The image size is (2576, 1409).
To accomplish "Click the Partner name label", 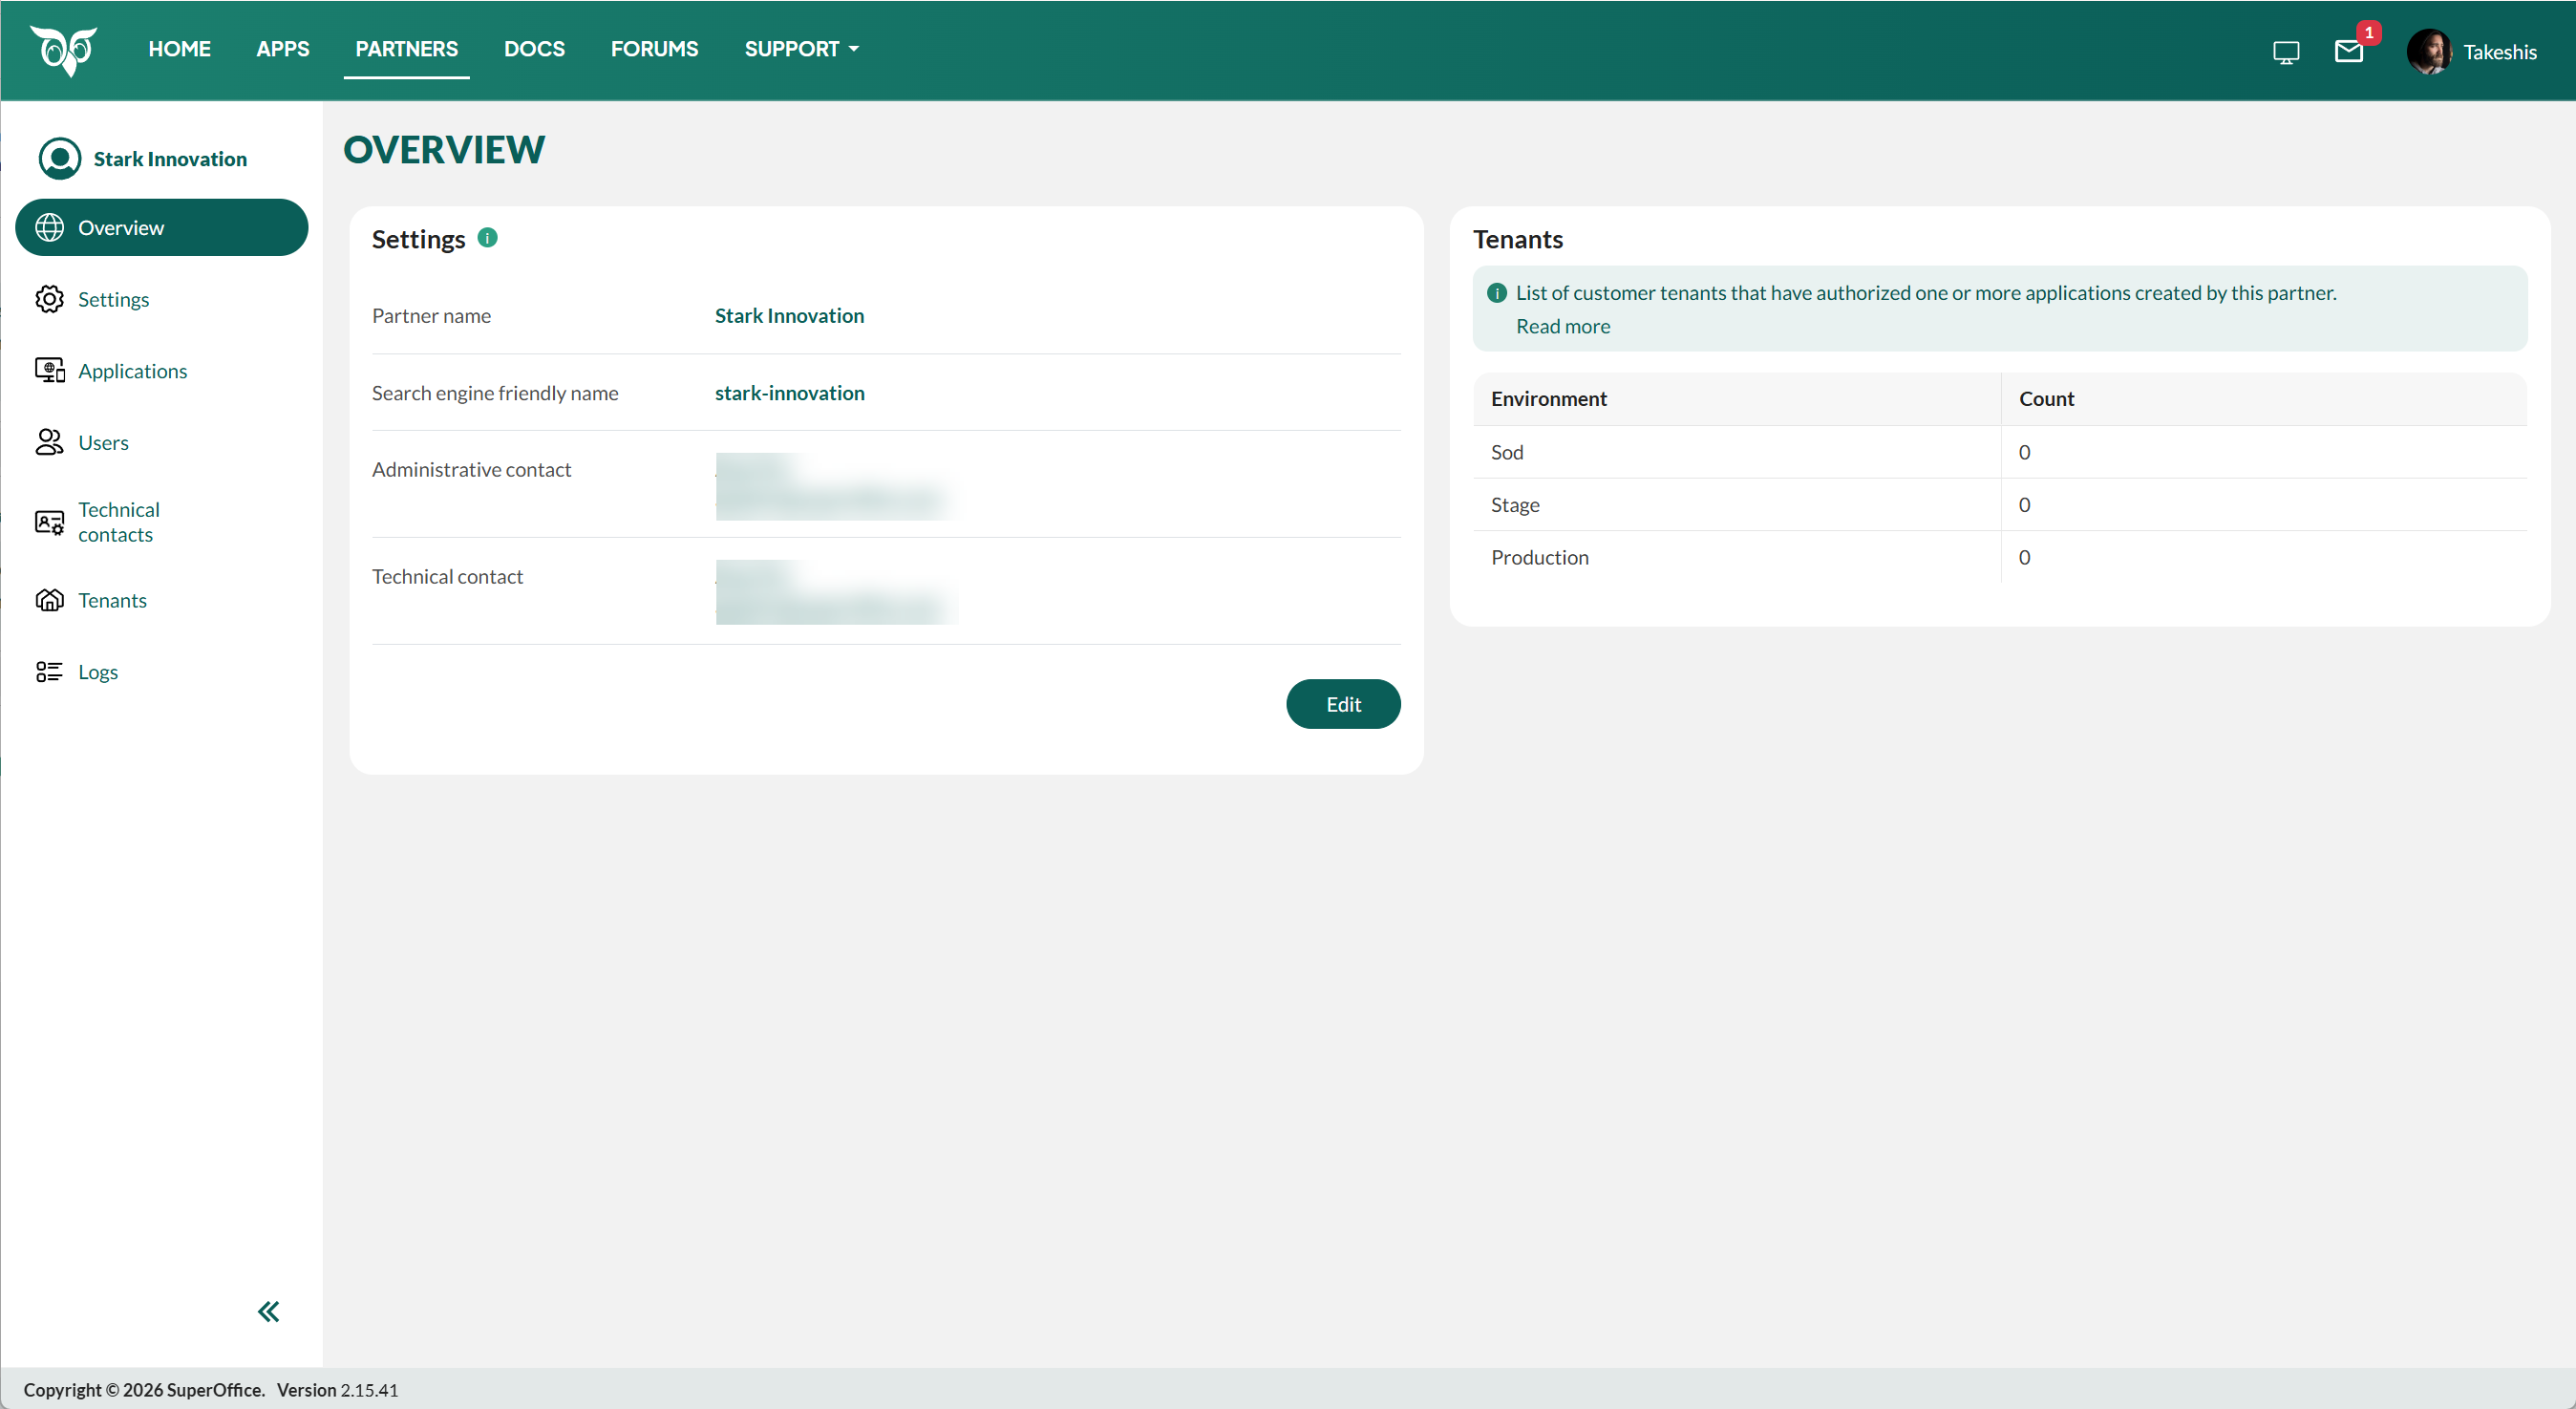I will (431, 316).
